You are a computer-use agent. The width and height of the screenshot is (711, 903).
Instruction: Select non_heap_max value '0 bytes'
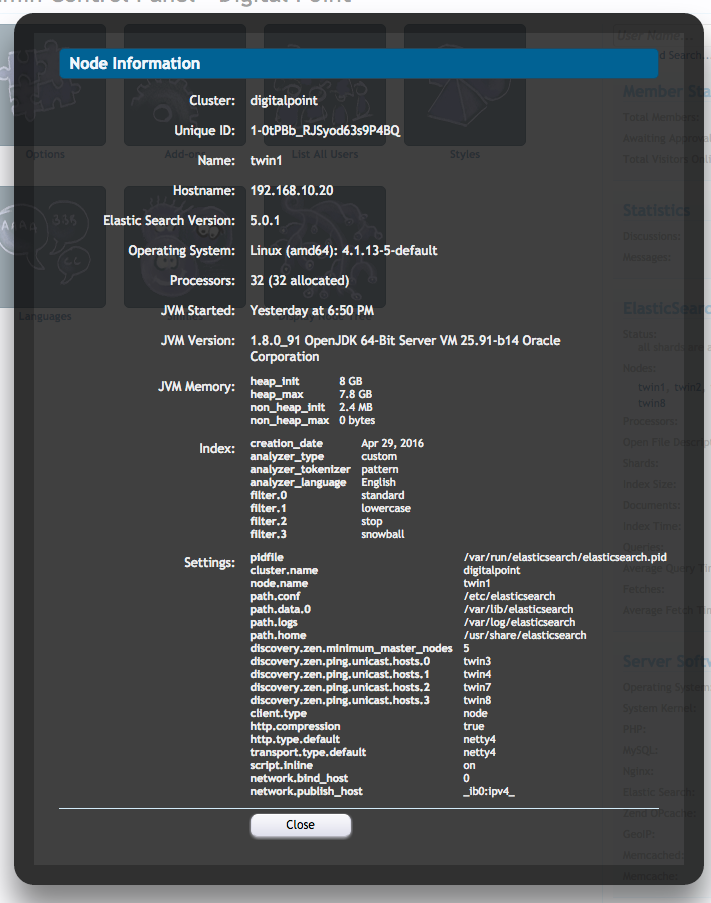point(357,420)
